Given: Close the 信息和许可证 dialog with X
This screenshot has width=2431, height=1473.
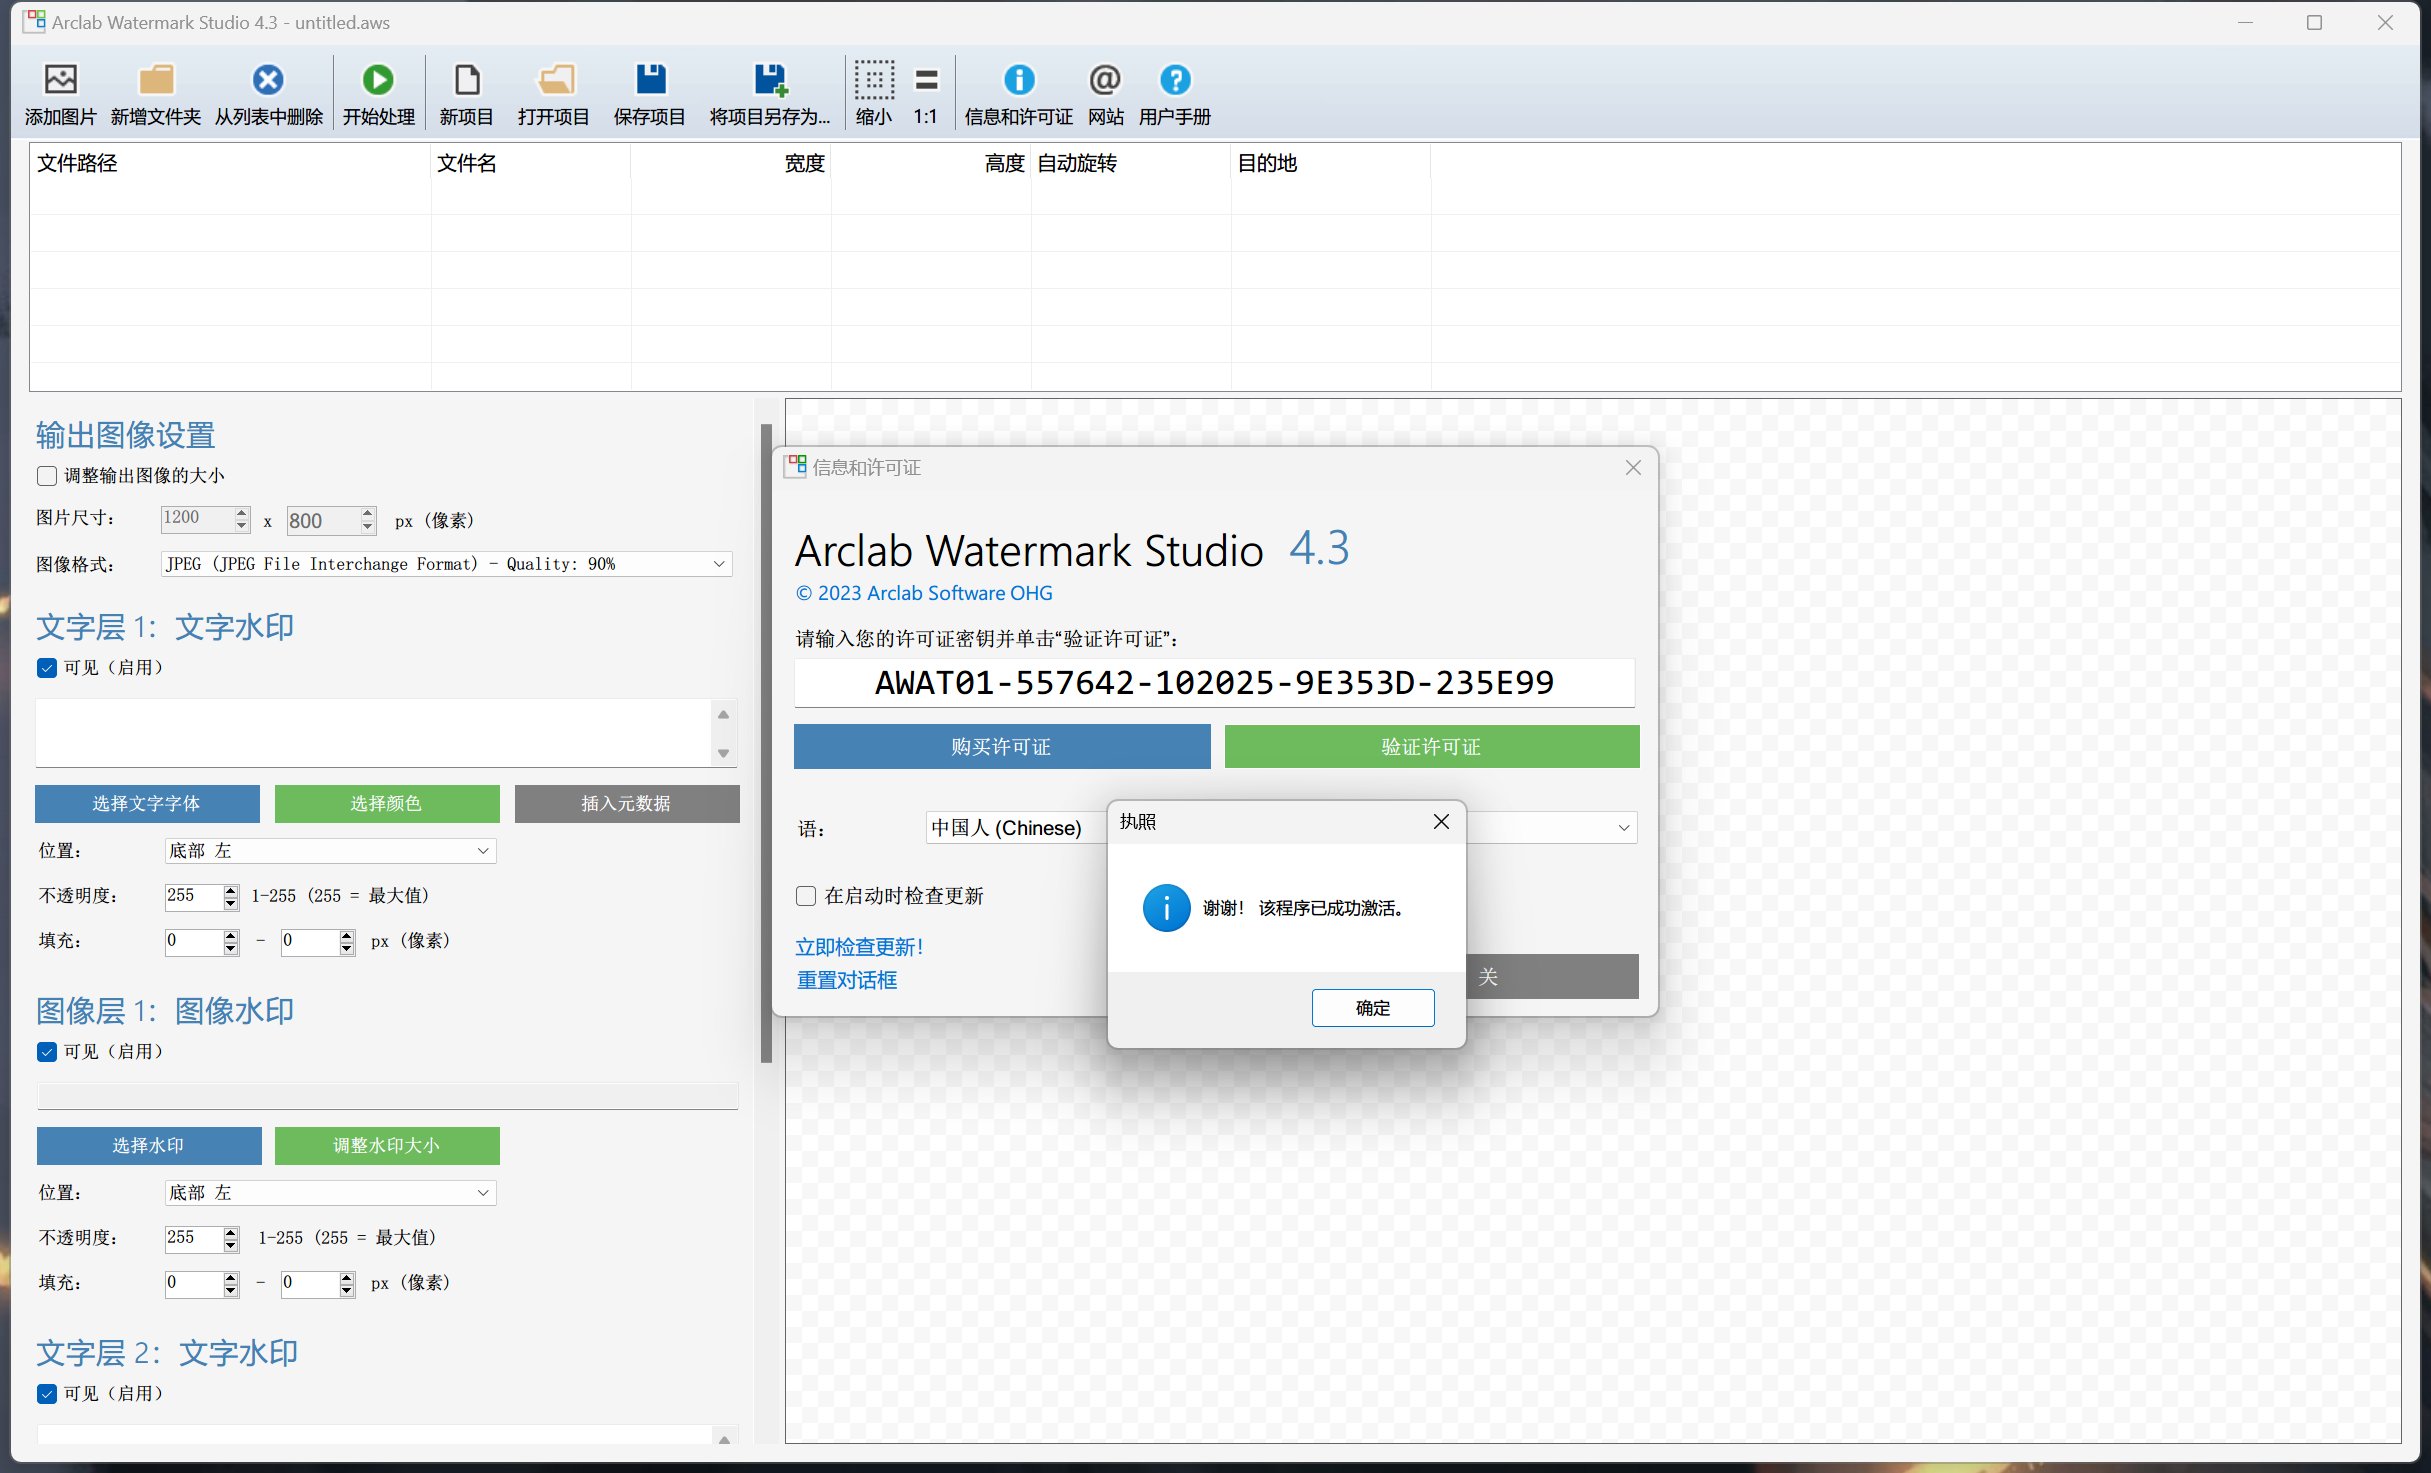Looking at the screenshot, I should [x=1633, y=467].
